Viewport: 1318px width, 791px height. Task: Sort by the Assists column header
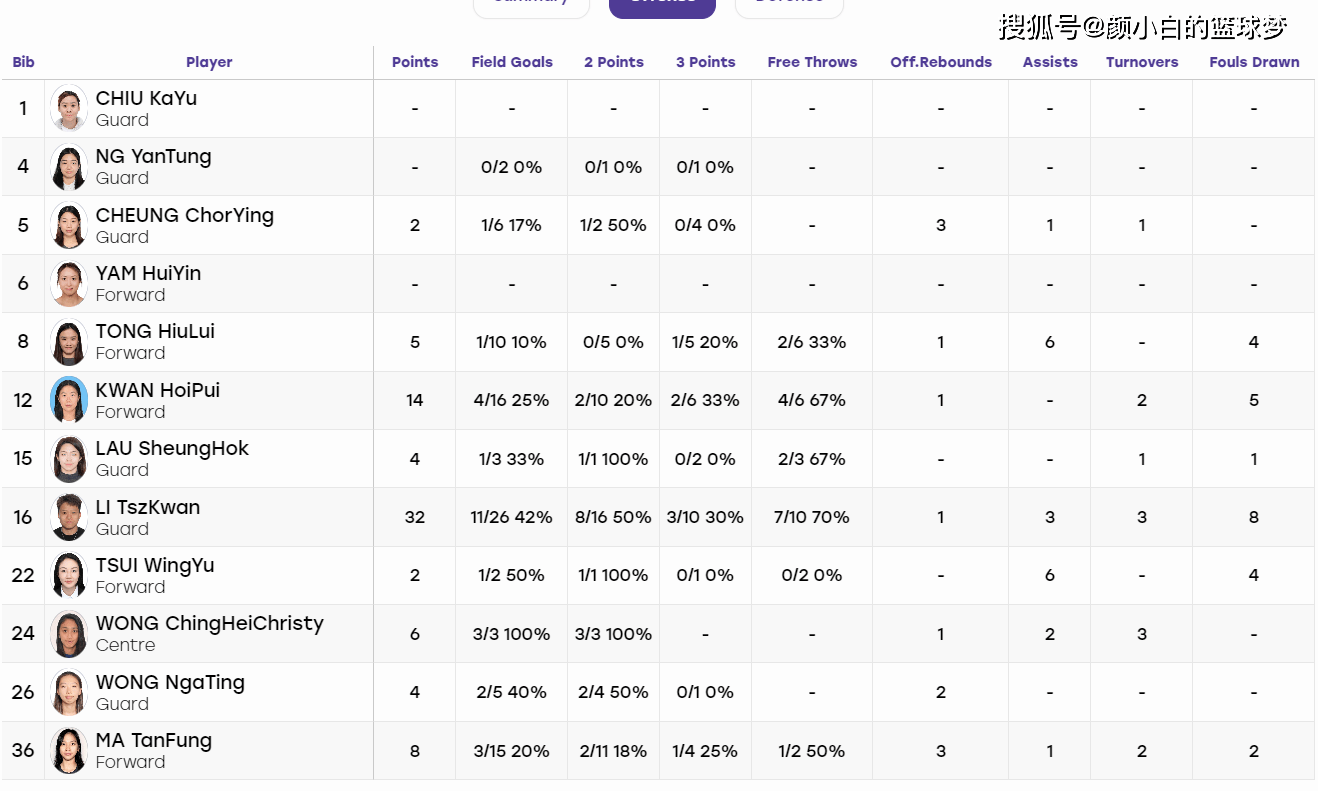[x=1050, y=62]
